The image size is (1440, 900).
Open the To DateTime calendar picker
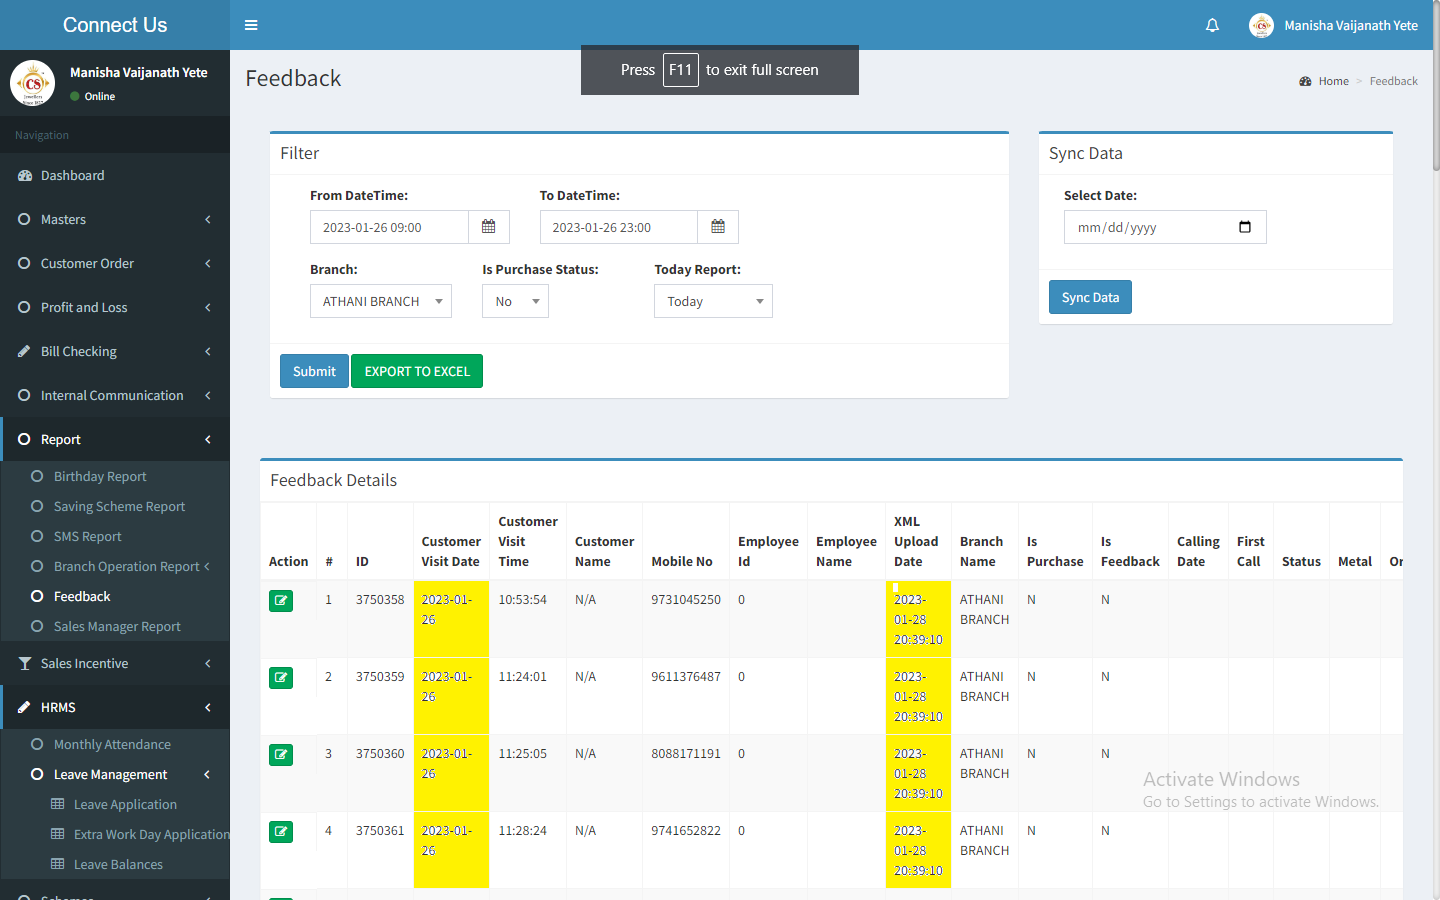coord(718,227)
